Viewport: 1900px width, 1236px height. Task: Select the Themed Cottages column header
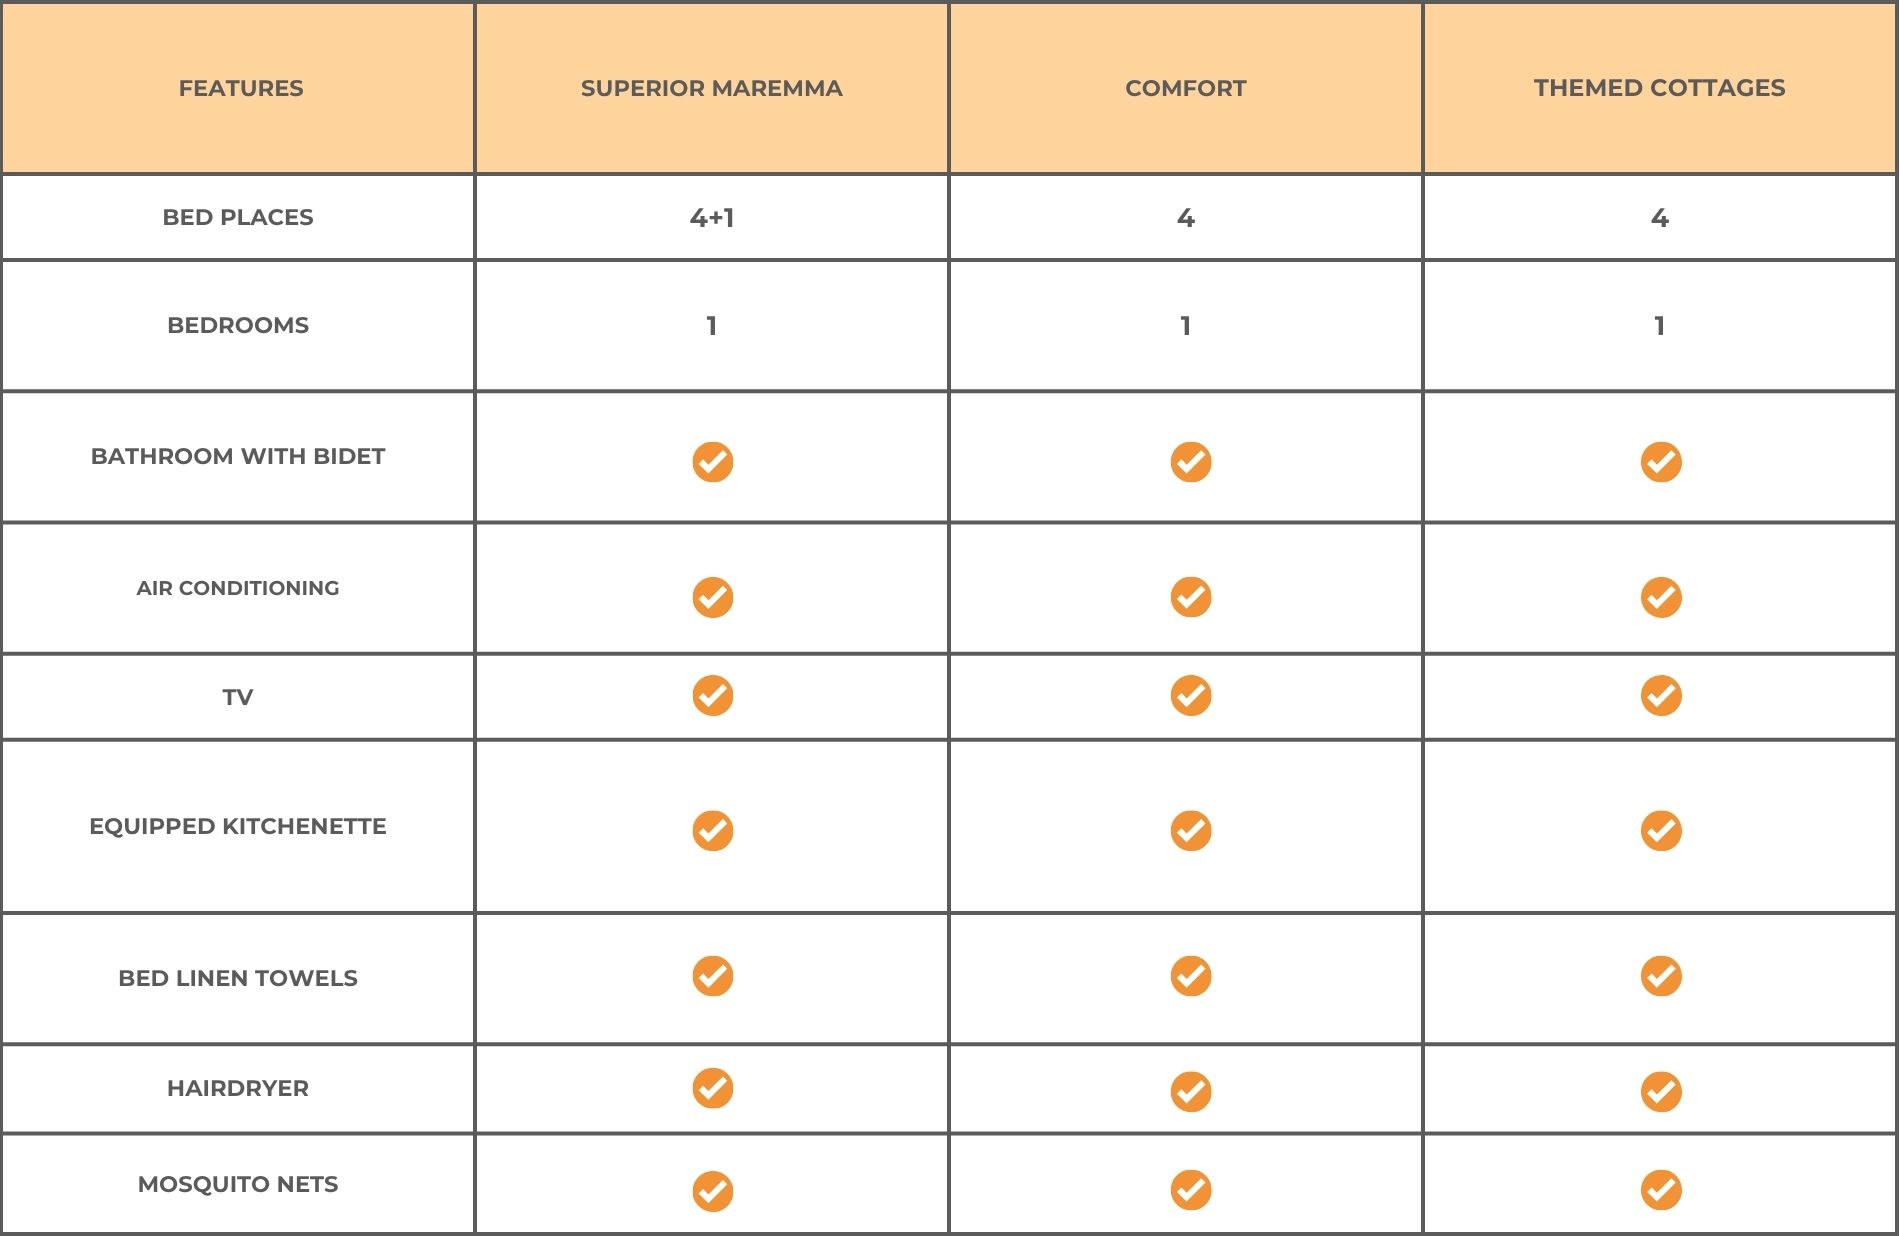[1660, 88]
